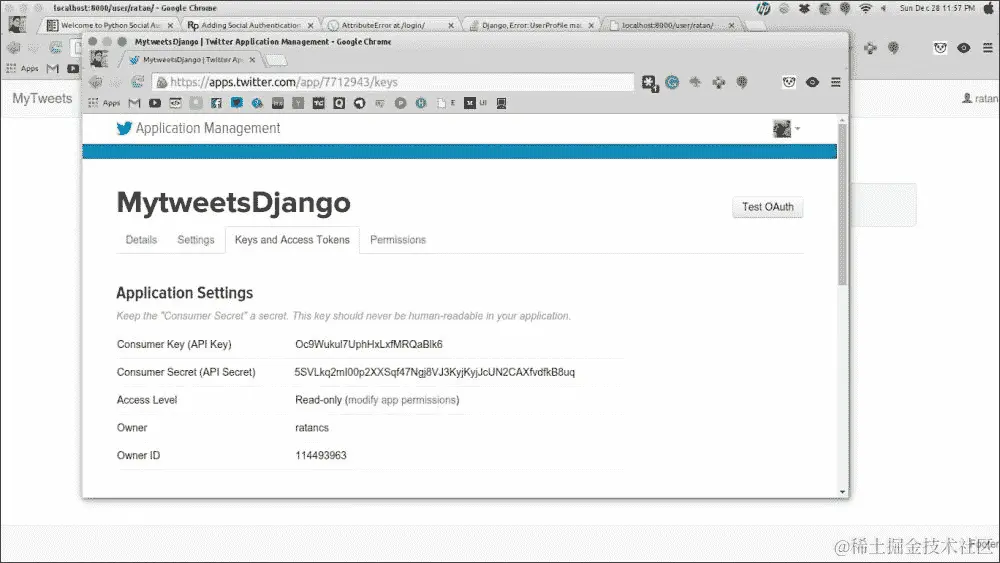The width and height of the screenshot is (1000, 563).
Task: Click the HP icon in the top menu bar
Action: [x=763, y=8]
